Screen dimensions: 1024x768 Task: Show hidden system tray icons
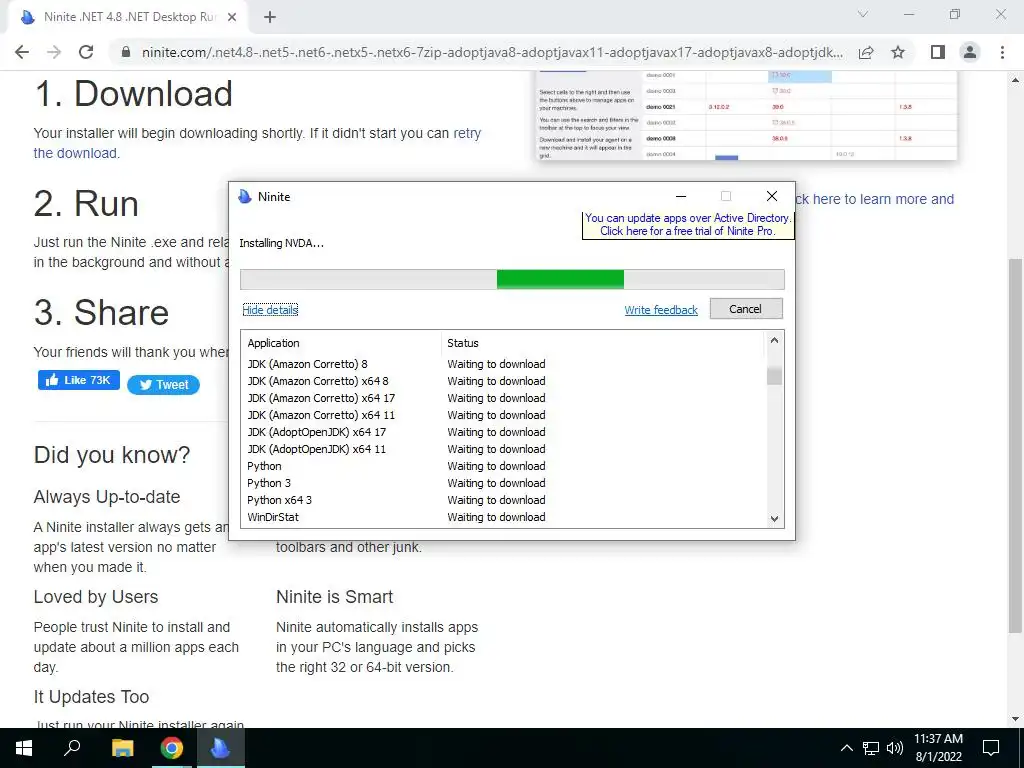(x=846, y=748)
